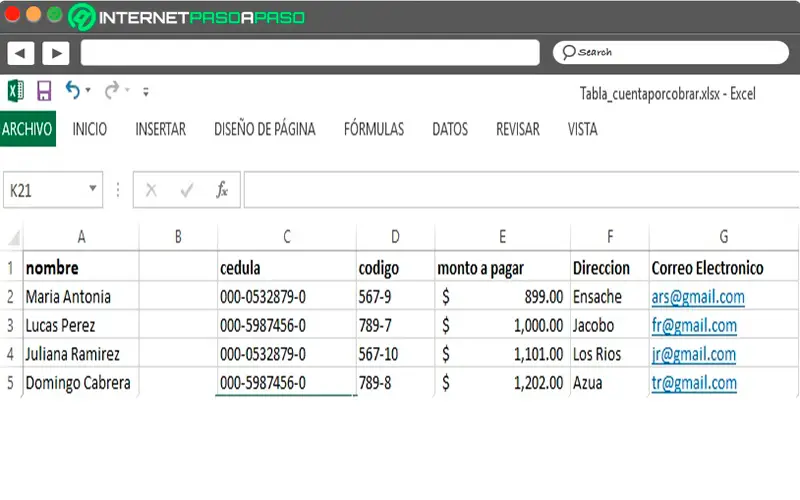Select row 3 header
Image resolution: width=800 pixels, height=500 pixels.
11,325
